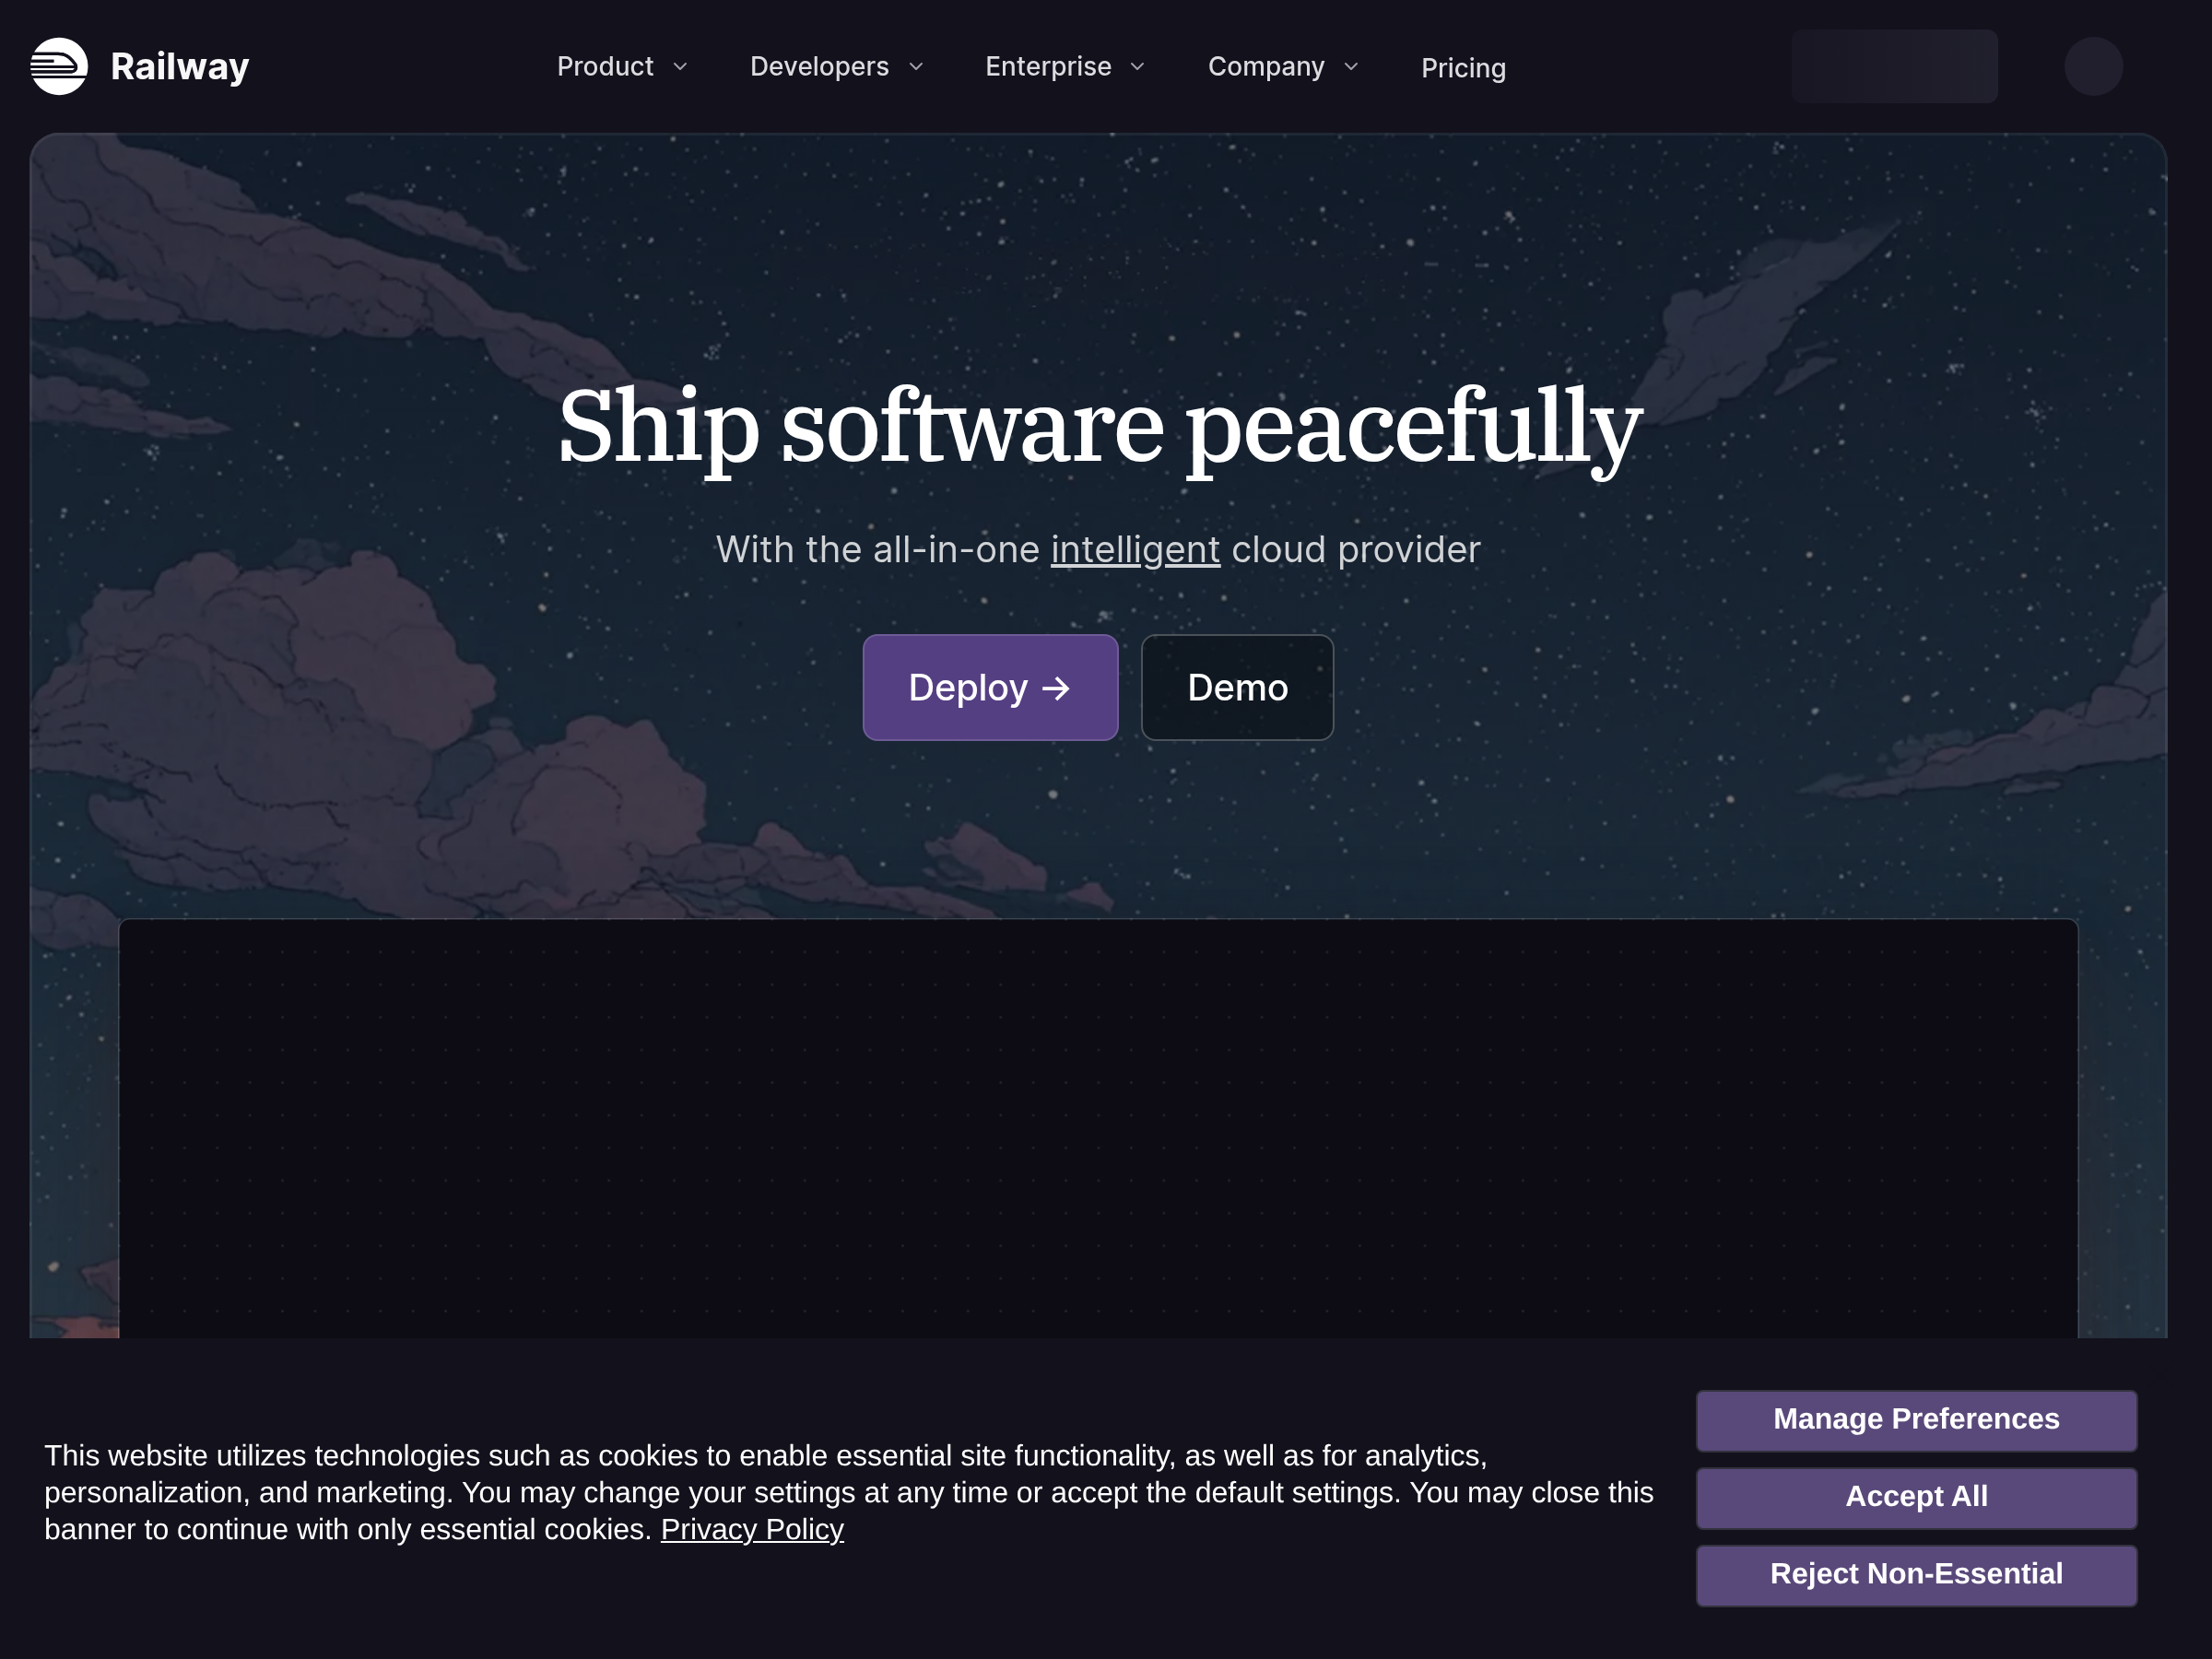Click the Railway train logo icon
The image size is (2212, 1659).
coord(59,66)
